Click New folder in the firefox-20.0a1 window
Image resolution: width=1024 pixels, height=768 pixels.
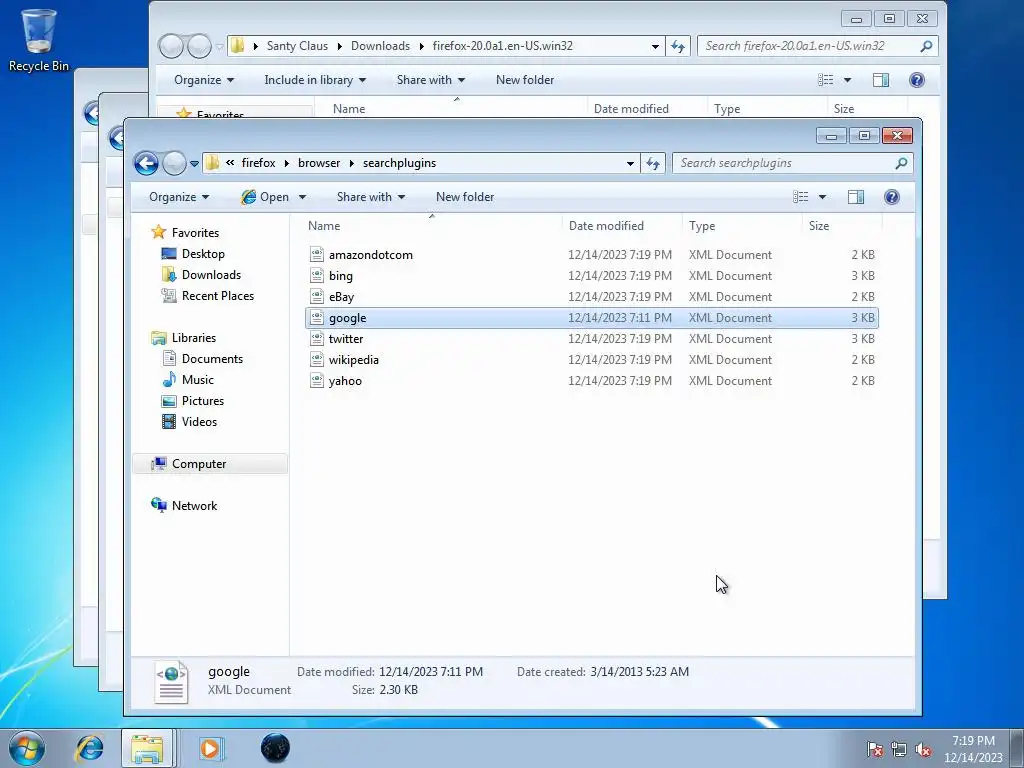[x=525, y=80]
